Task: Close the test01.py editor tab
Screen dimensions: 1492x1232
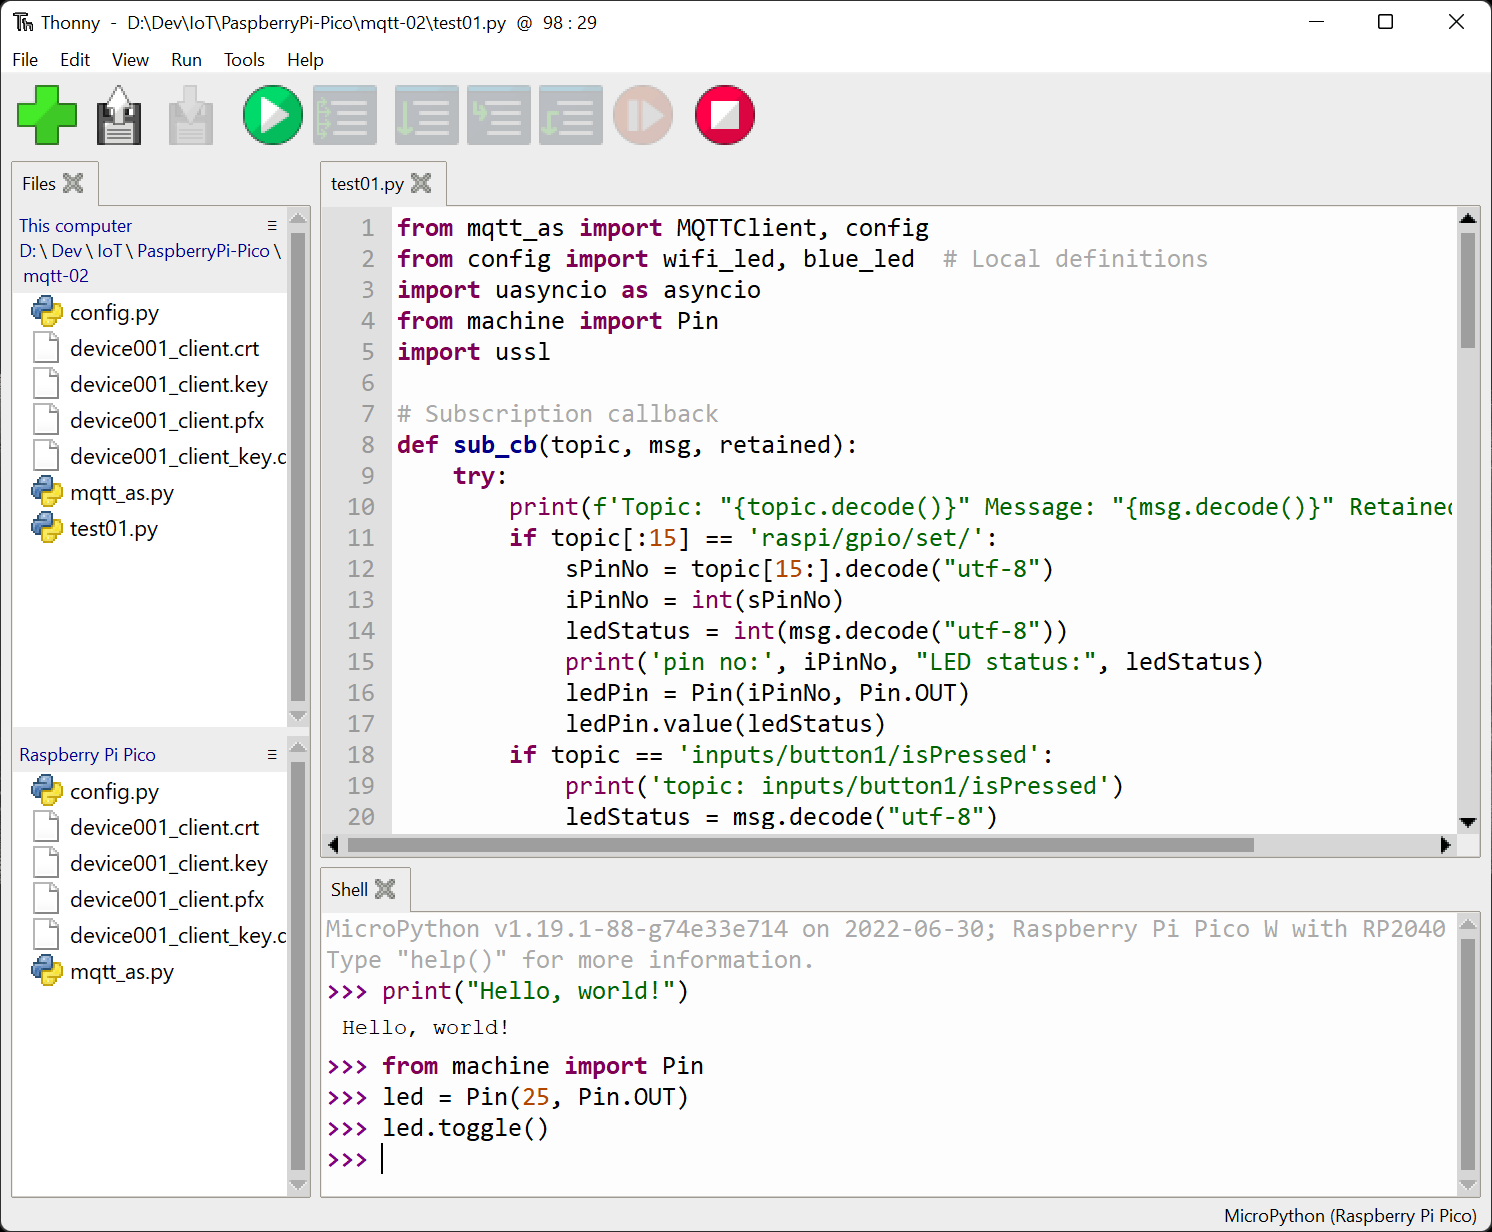Action: (421, 183)
